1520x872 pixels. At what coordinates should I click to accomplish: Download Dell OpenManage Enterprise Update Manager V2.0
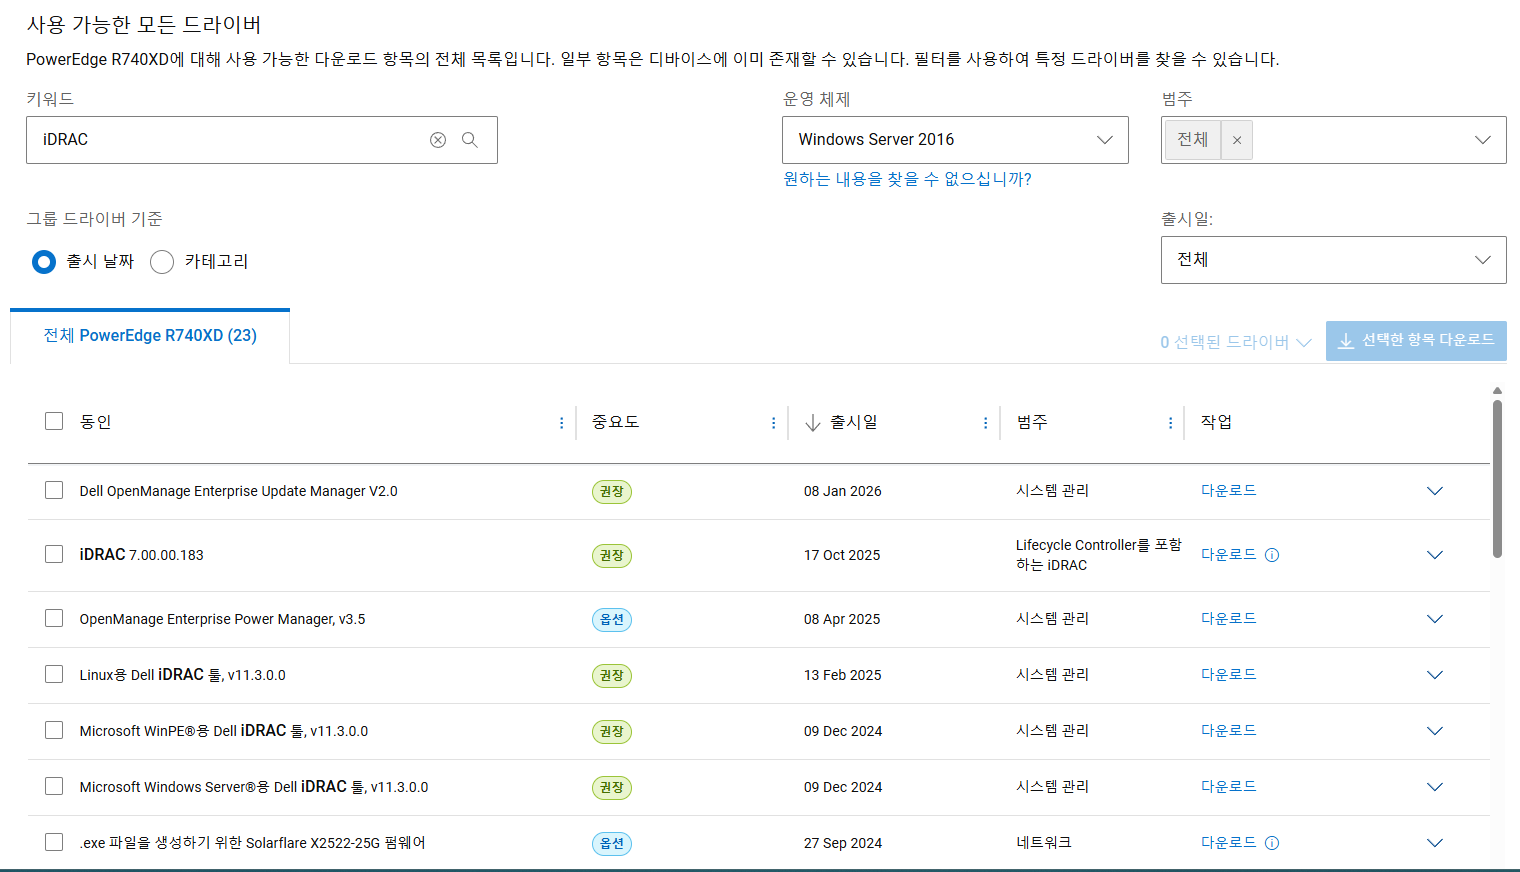[1228, 491]
